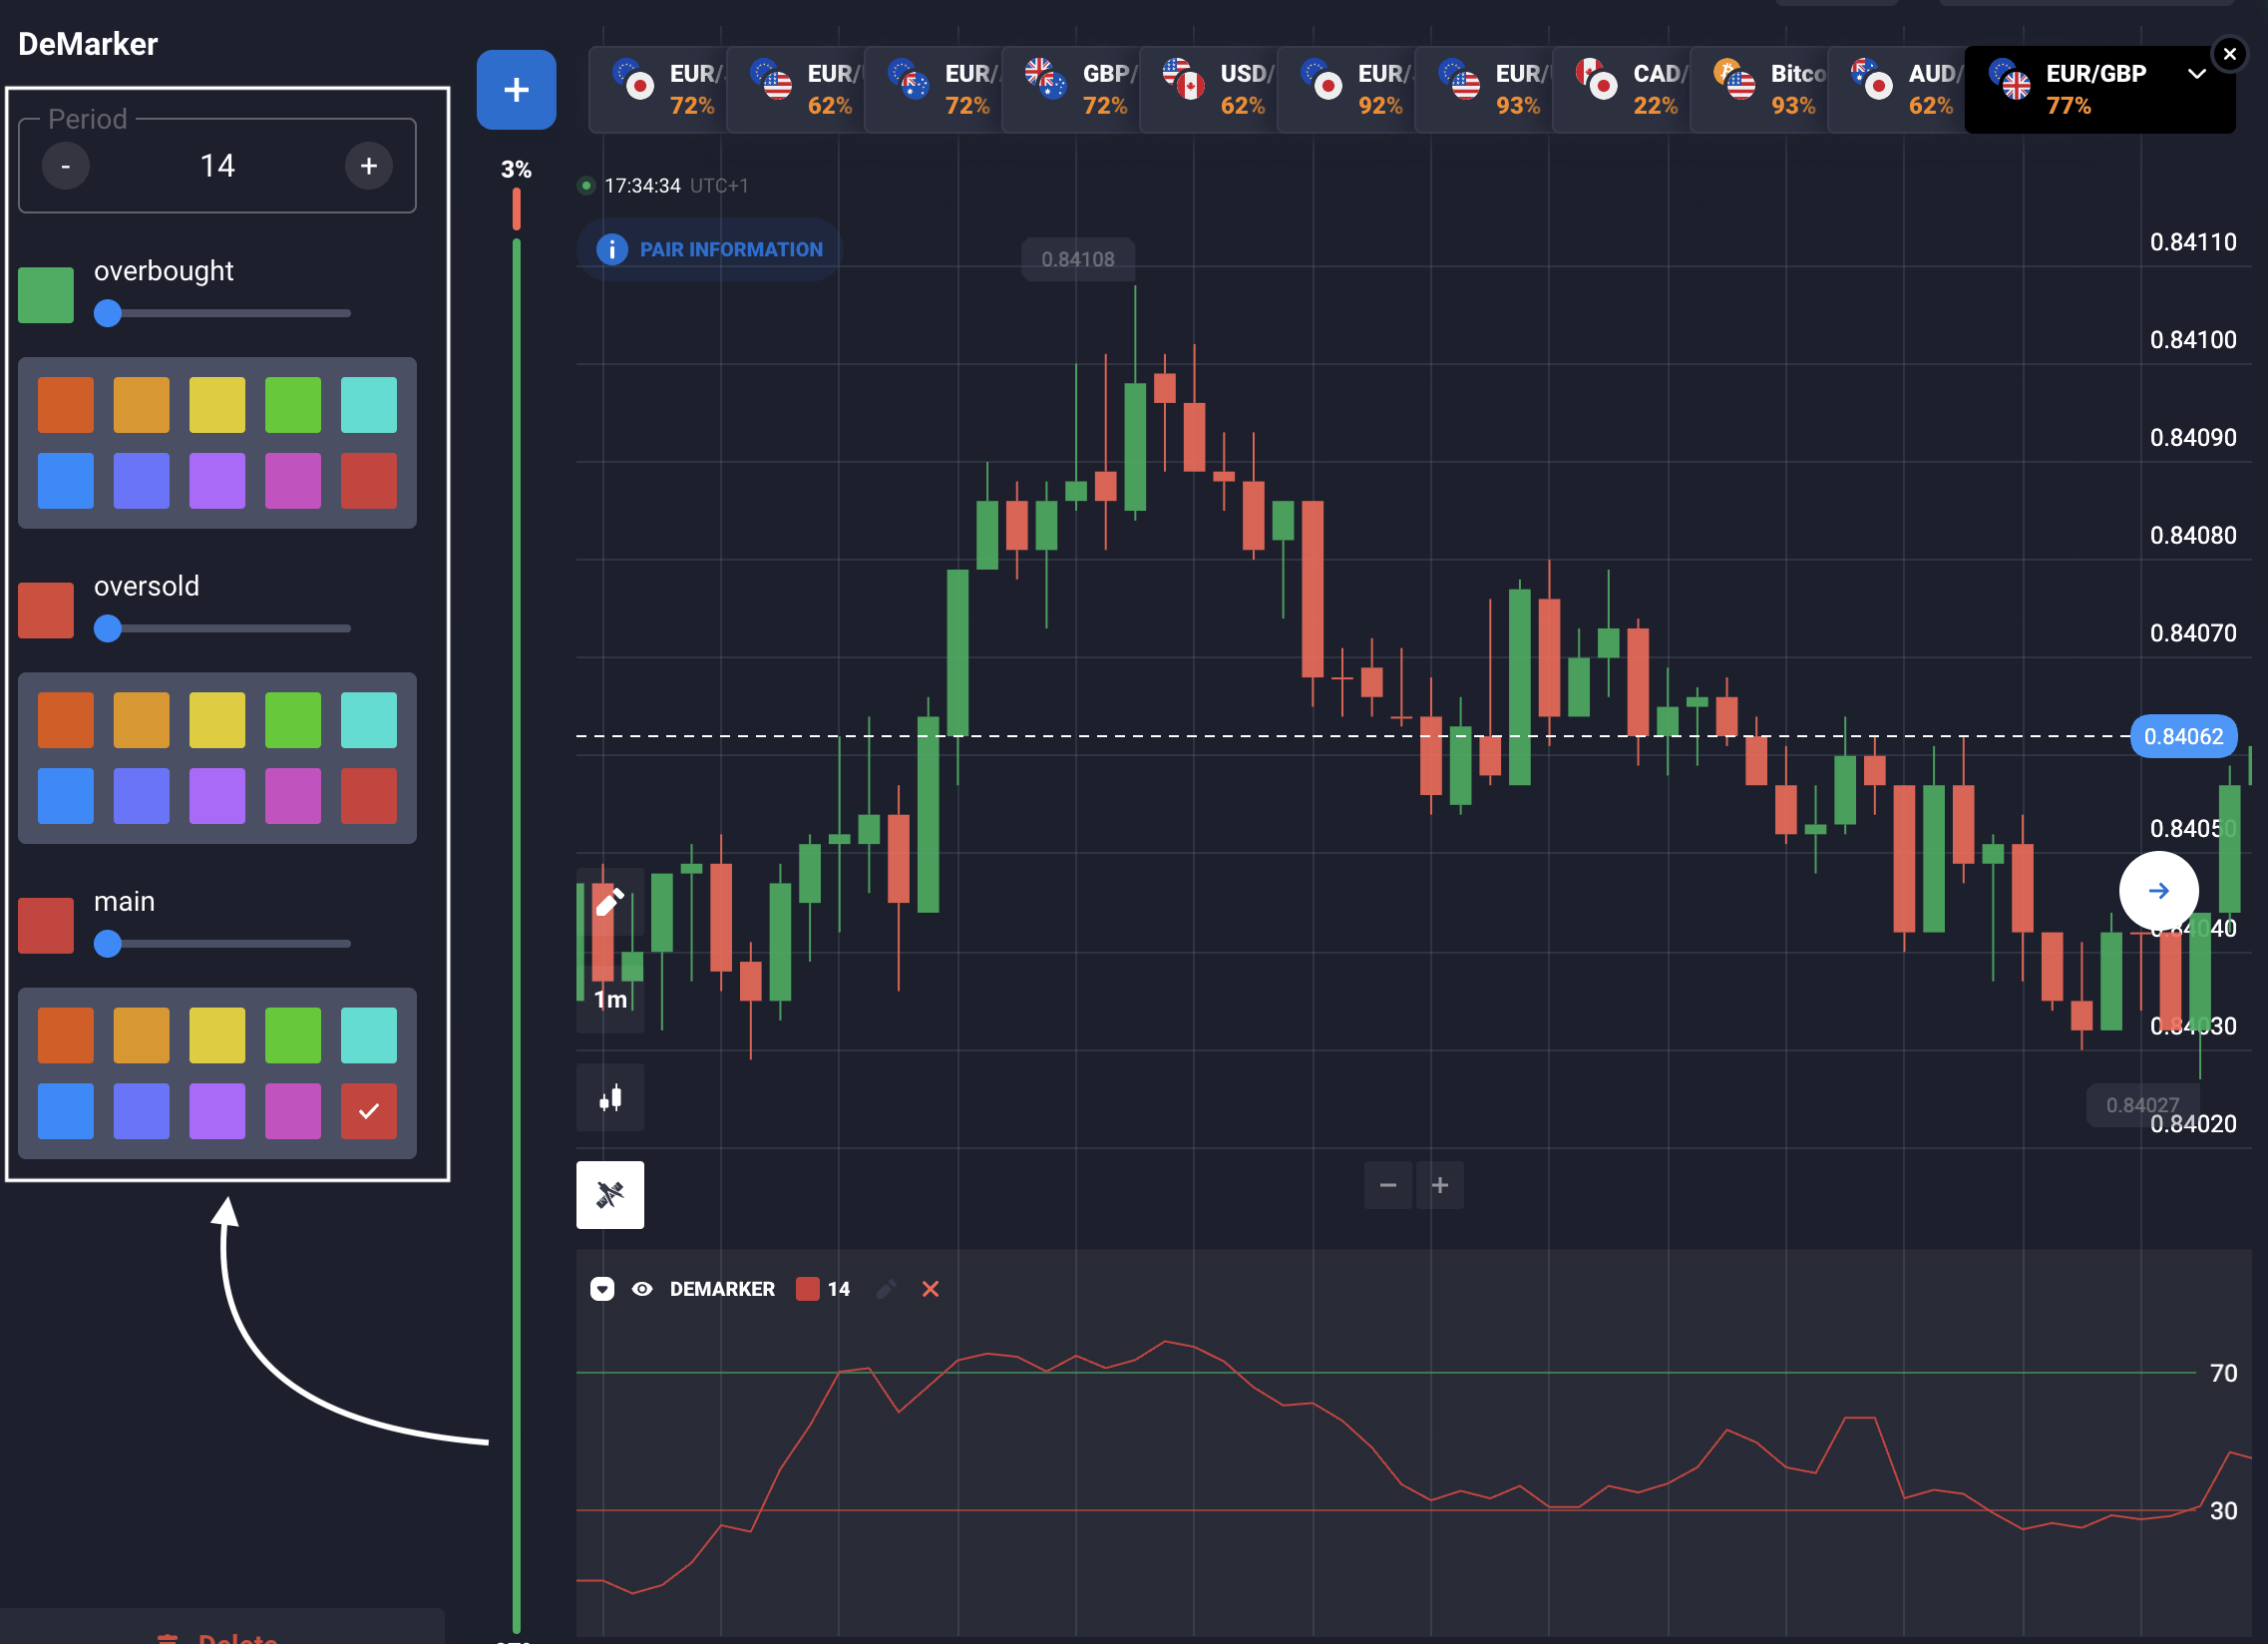This screenshot has height=1644, width=2268.
Task: Zoom out chart with minus button
Action: tap(1388, 1185)
